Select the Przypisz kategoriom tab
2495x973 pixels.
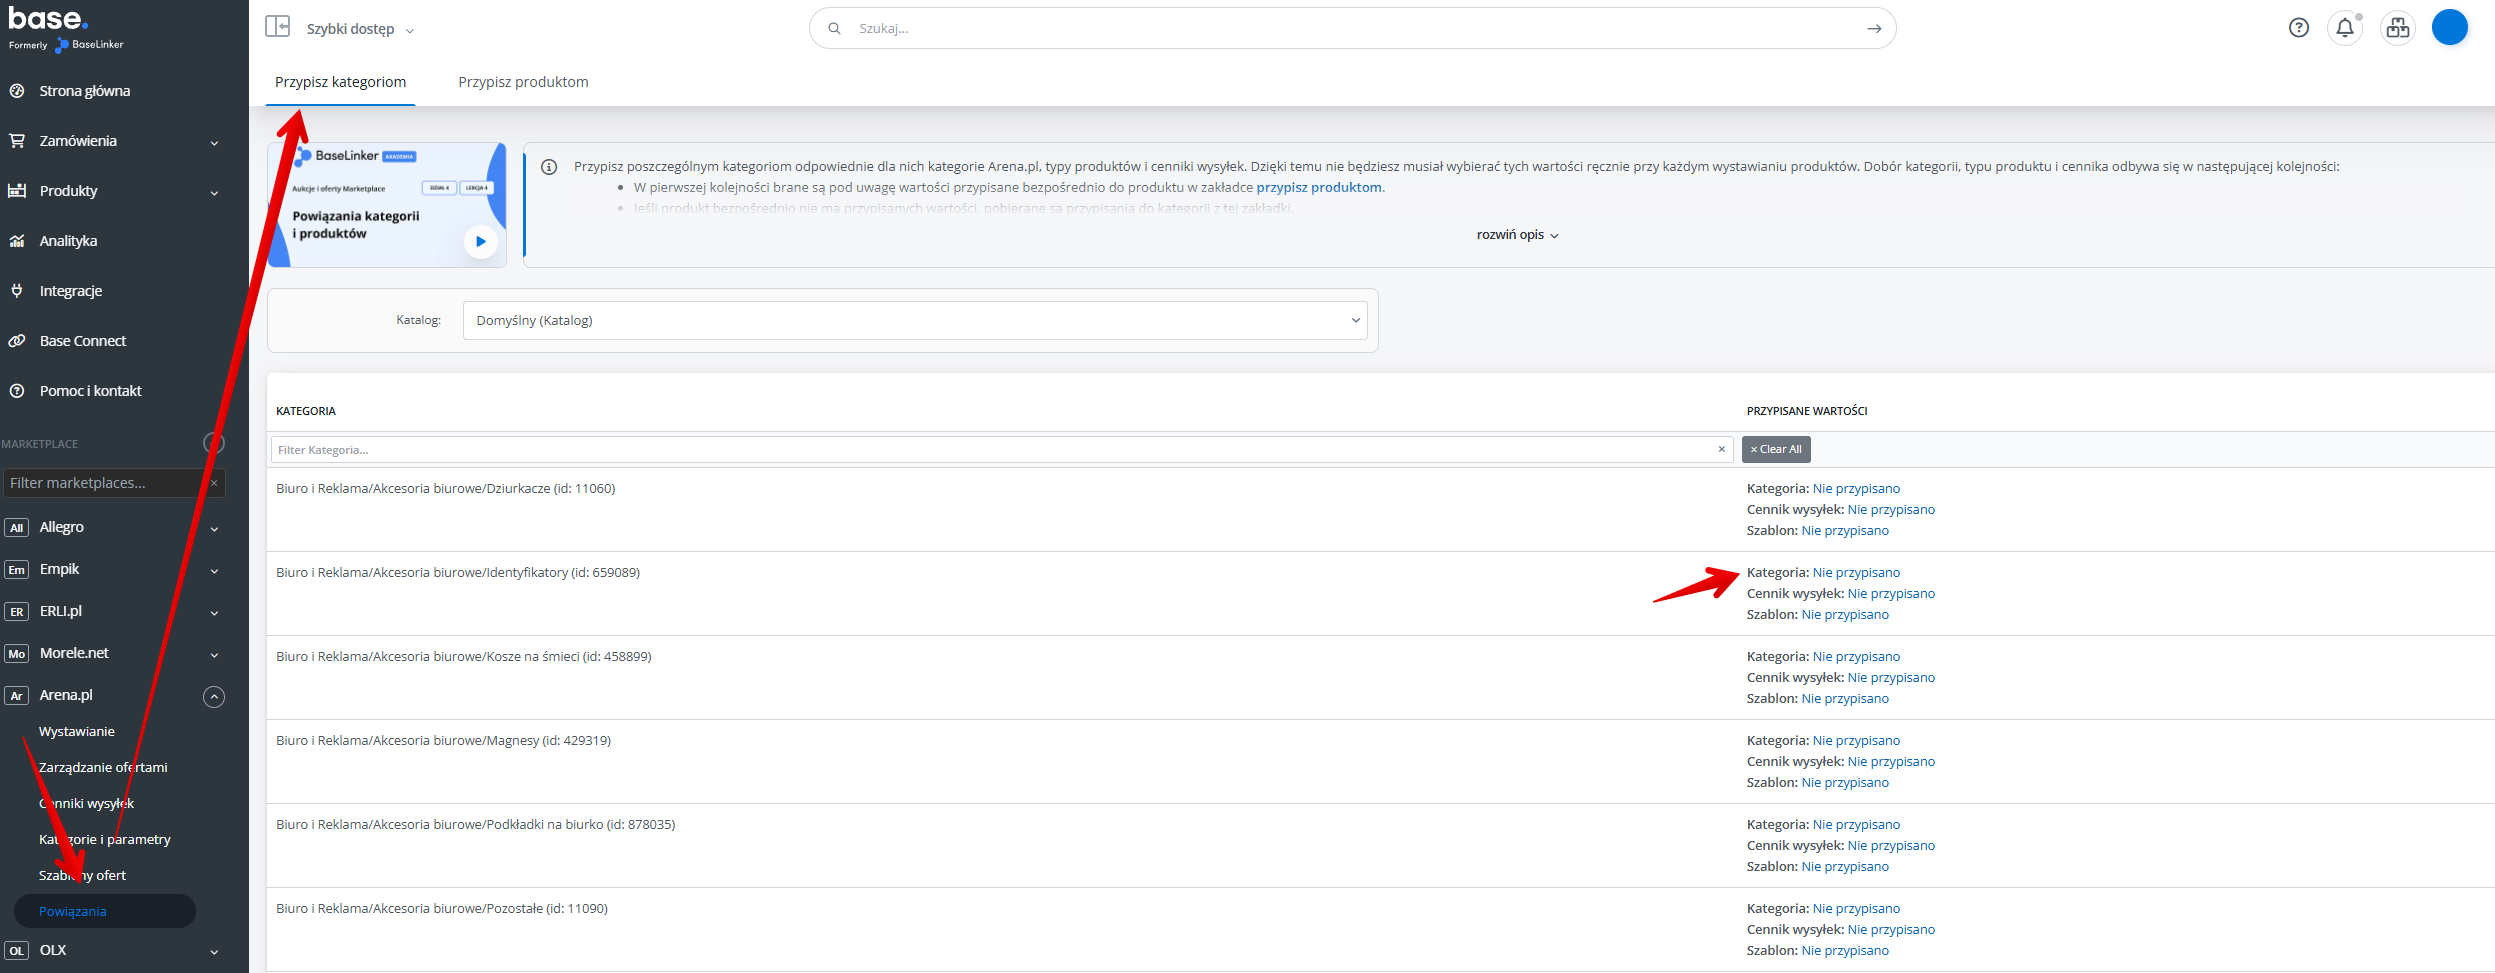pos(340,82)
